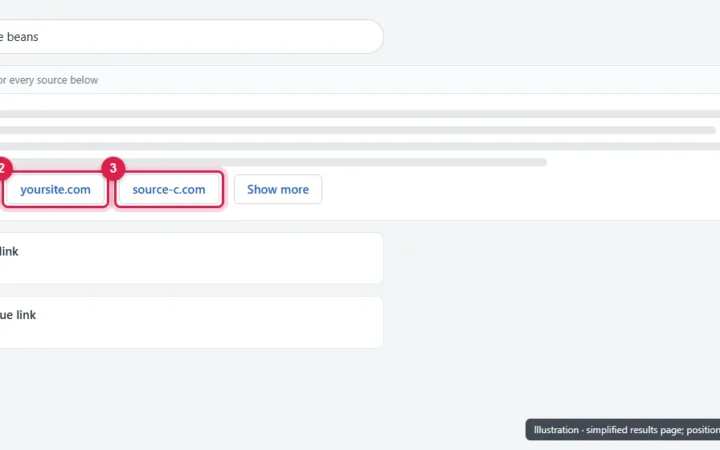Click the Illustration caption tooltip at bottom
This screenshot has width=720, height=450.
[x=623, y=430]
